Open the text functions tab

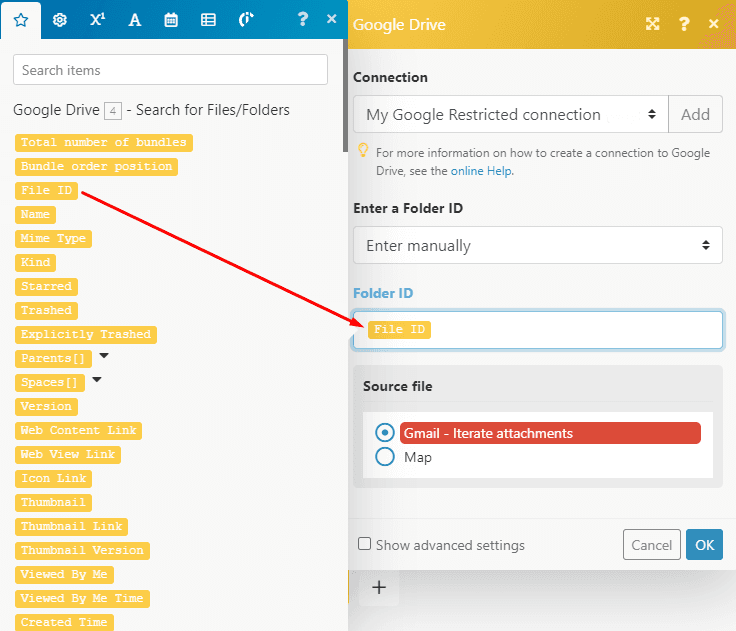[x=134, y=20]
